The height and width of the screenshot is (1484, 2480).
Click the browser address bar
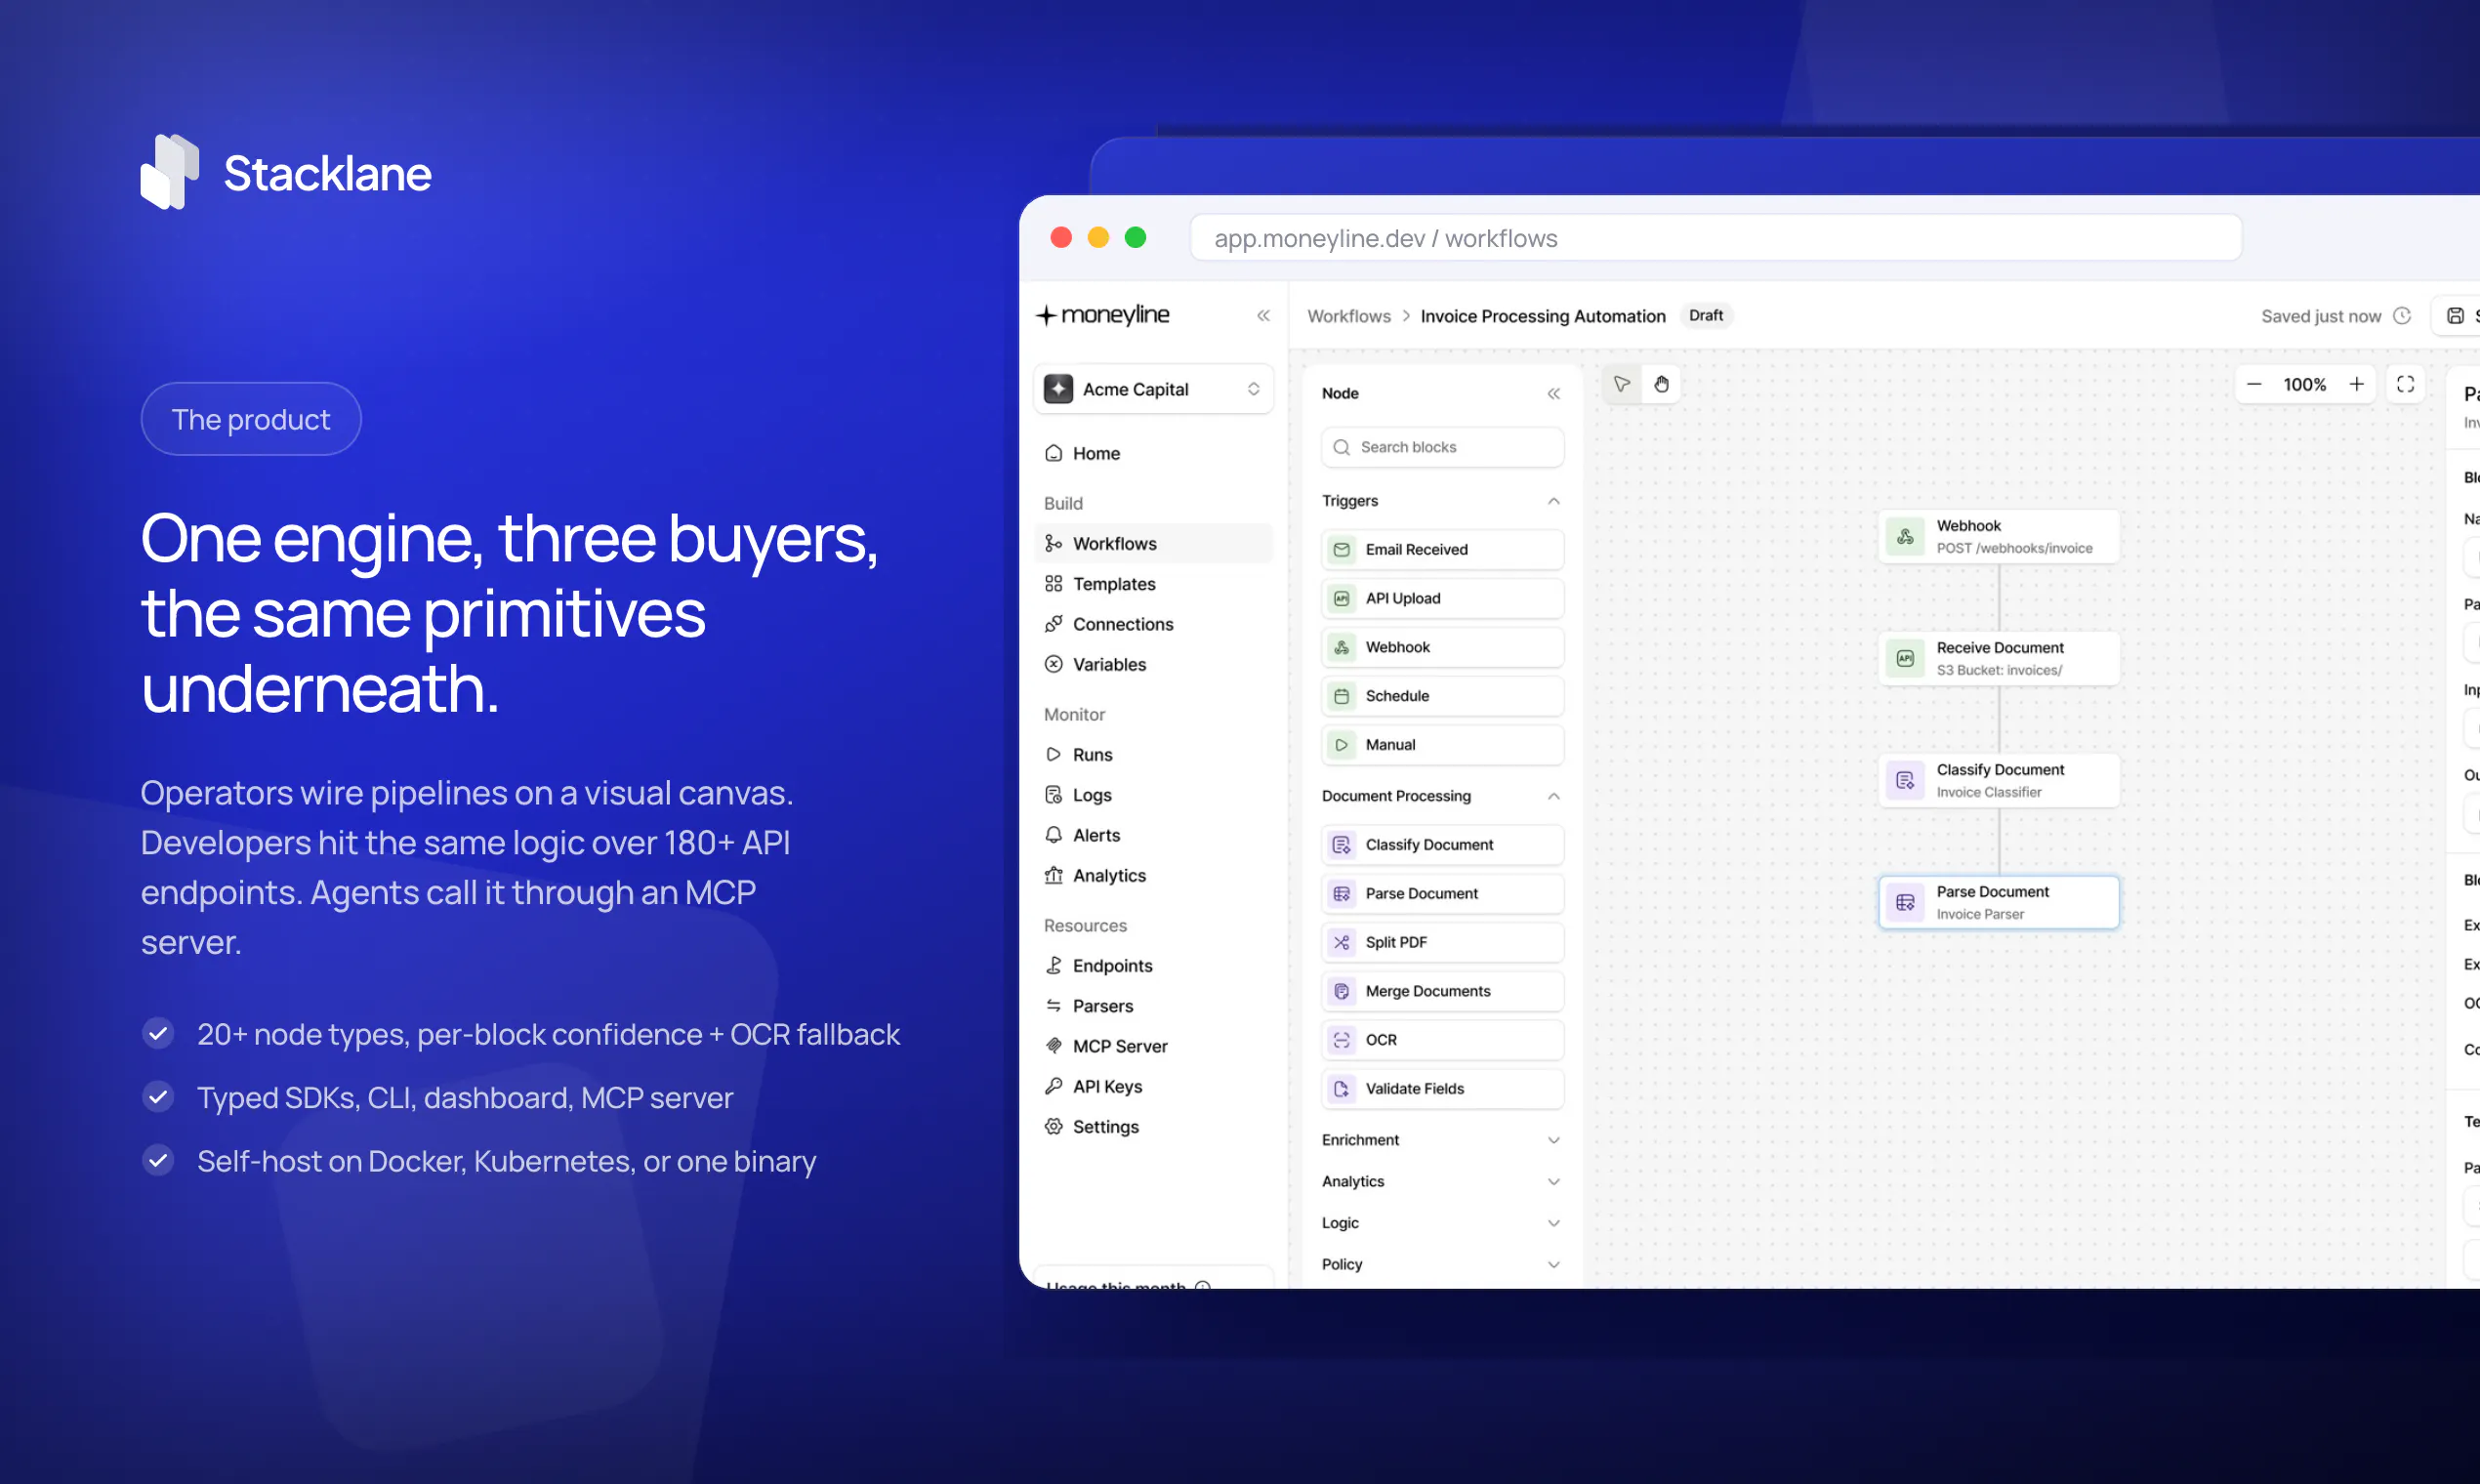tap(1715, 238)
